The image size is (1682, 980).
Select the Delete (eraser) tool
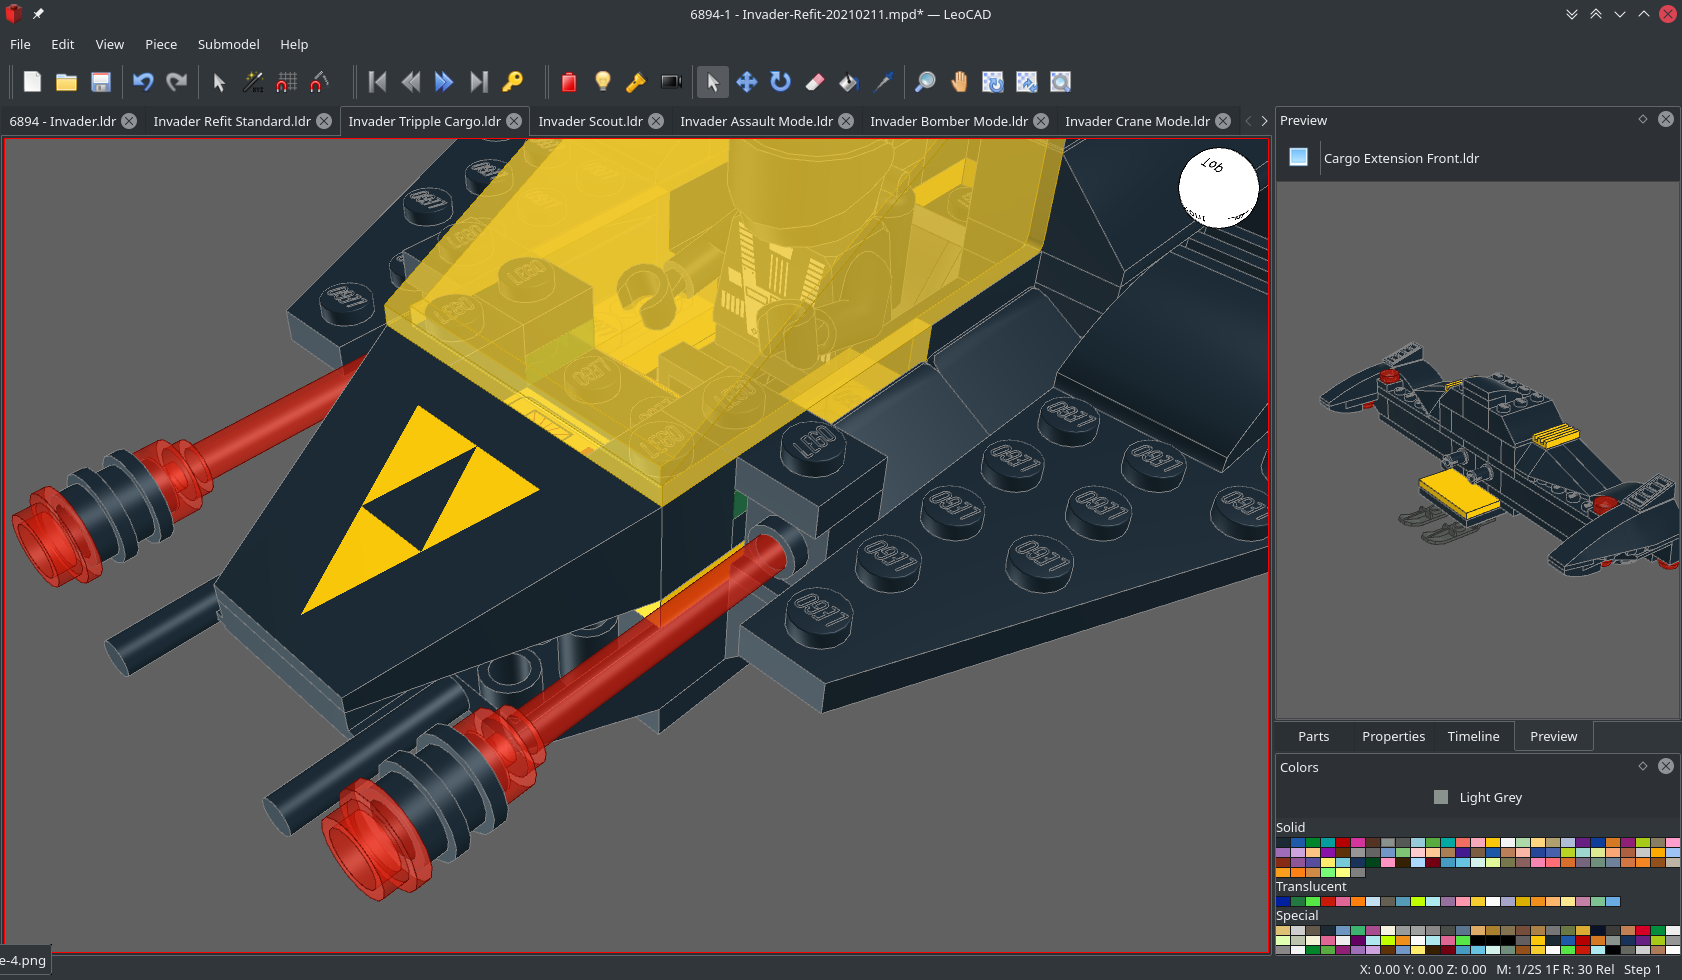click(x=814, y=82)
